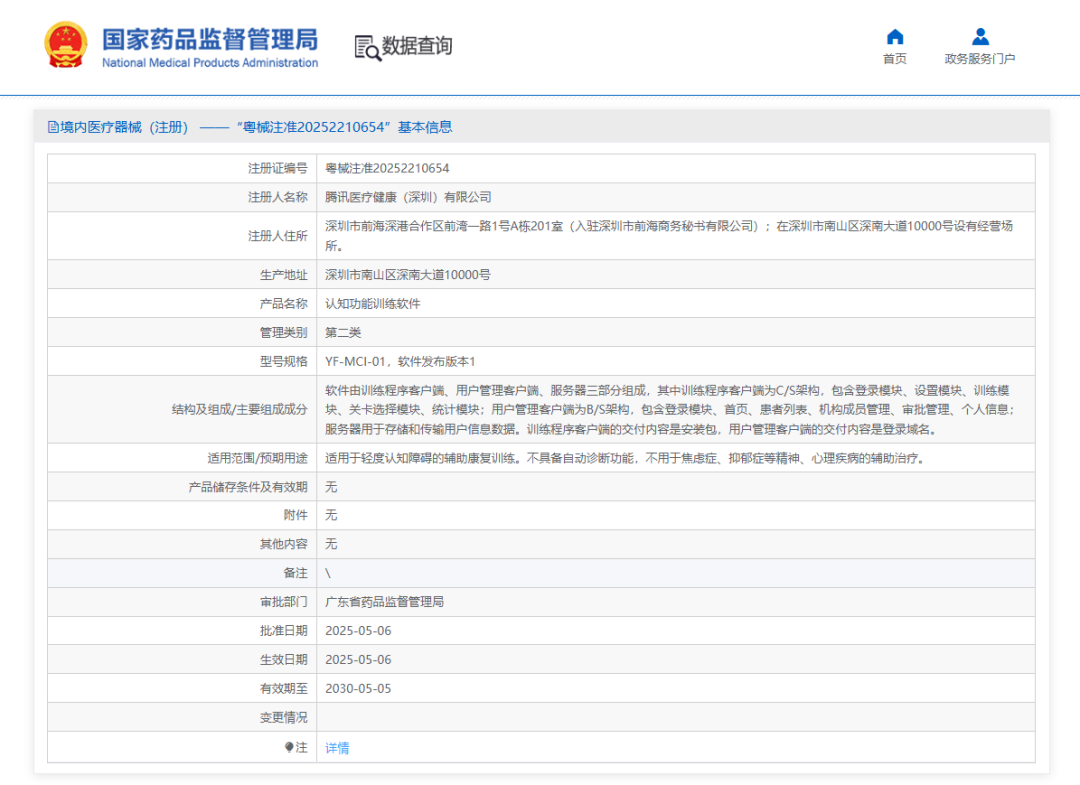
Task: Open the 详情 link in the 注 row
Action: [x=336, y=746]
